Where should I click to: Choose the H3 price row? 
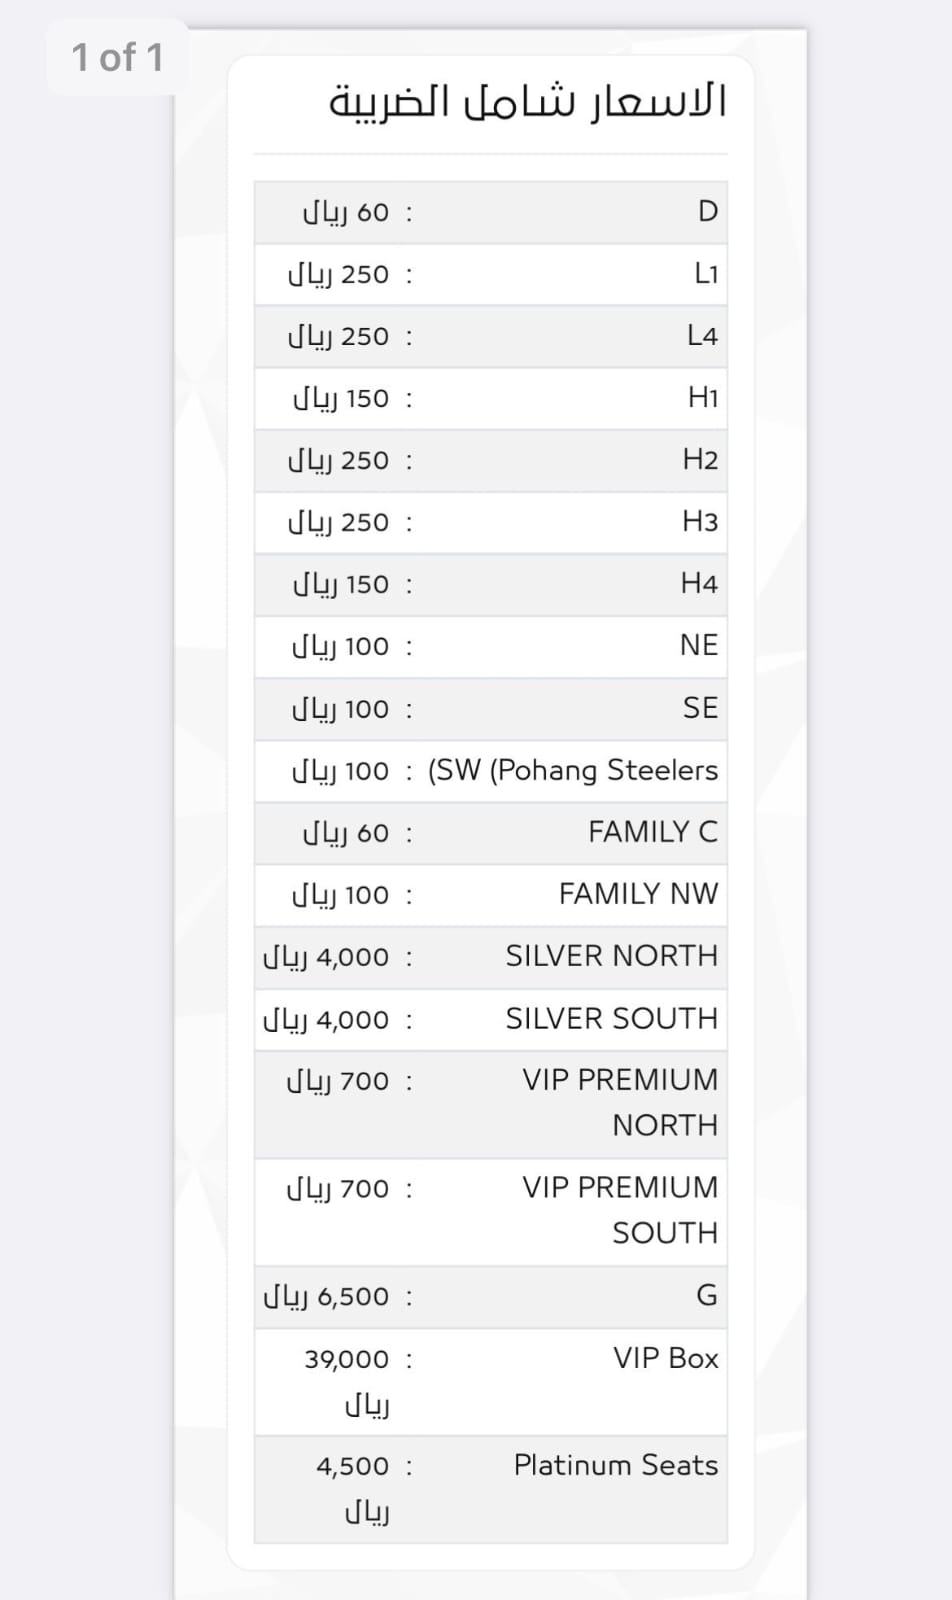click(x=490, y=522)
